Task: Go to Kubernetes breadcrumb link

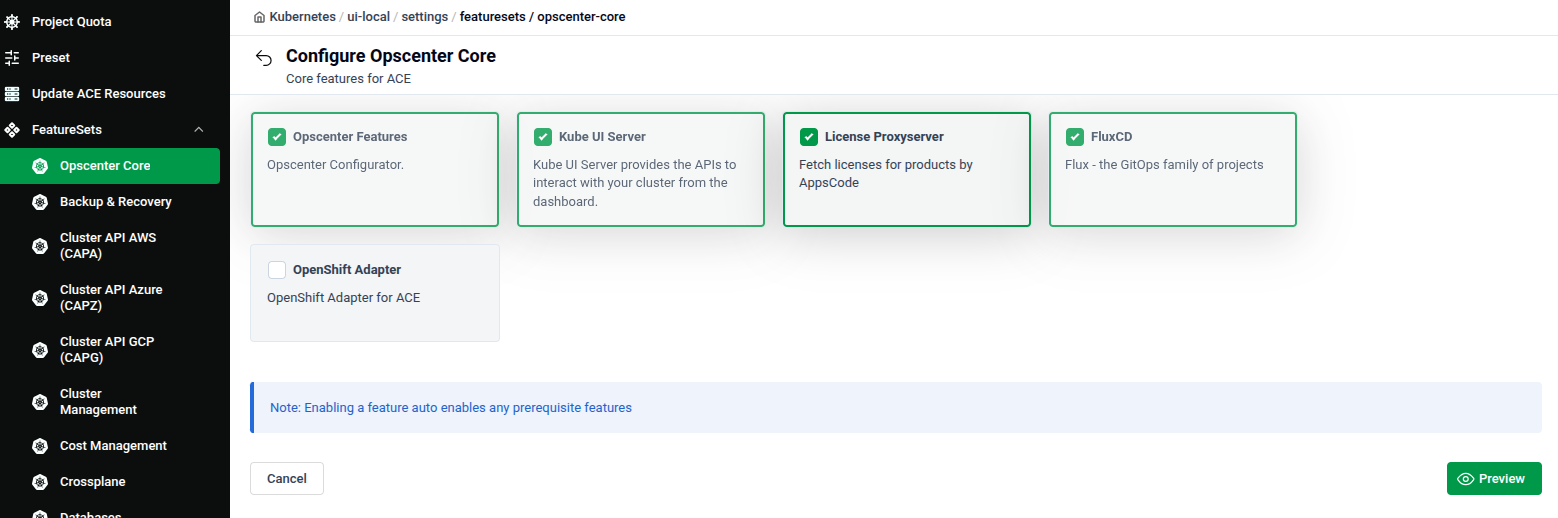Action: [302, 17]
